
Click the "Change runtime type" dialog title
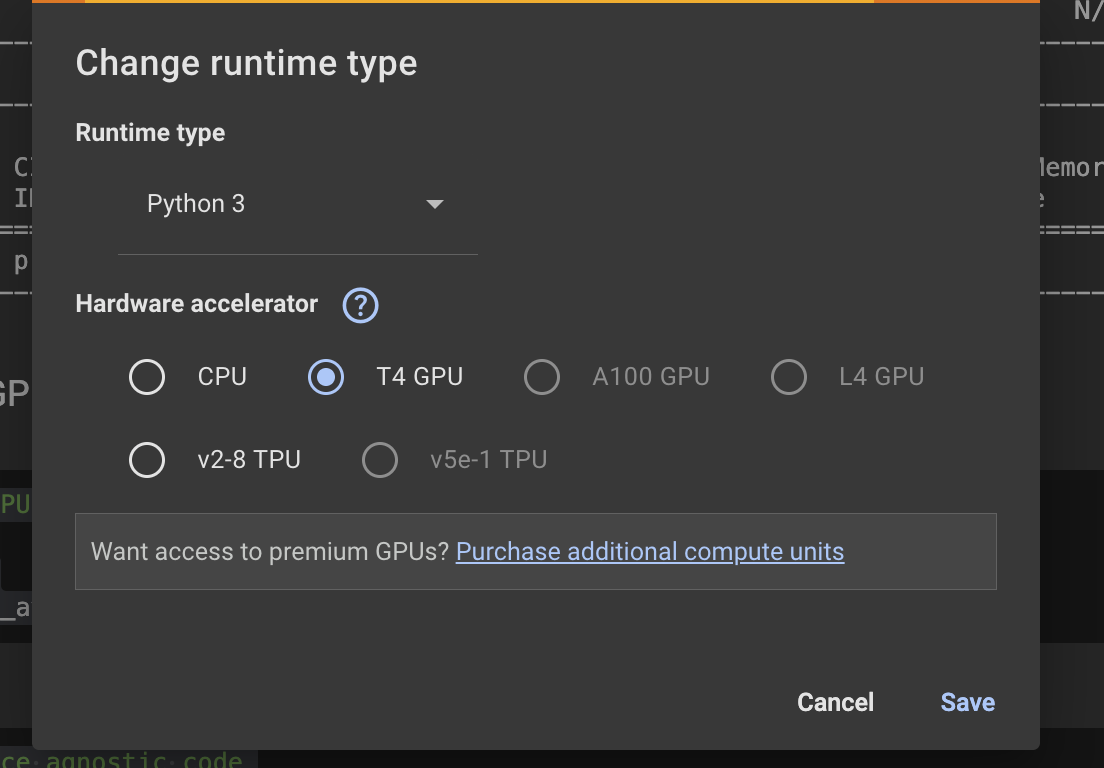pyautogui.click(x=246, y=63)
